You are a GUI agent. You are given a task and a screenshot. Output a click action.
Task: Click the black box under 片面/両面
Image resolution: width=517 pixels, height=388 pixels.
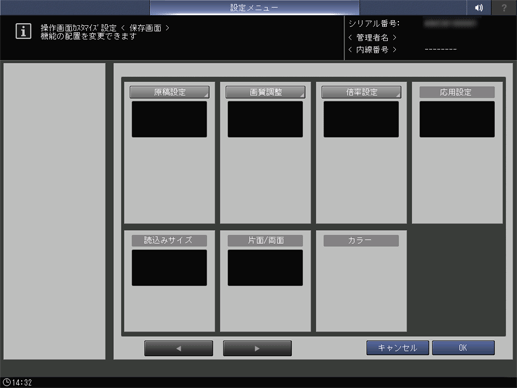pyautogui.click(x=265, y=268)
